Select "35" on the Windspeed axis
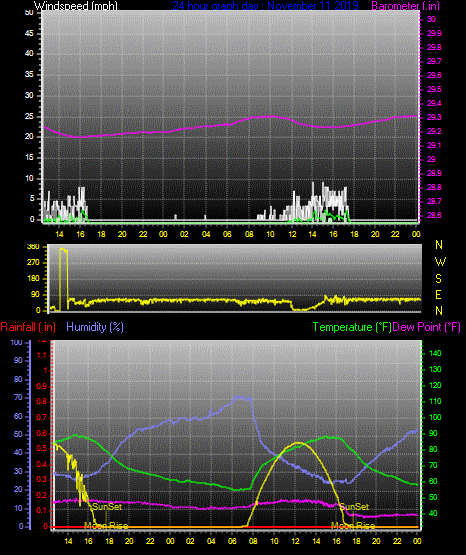The height and width of the screenshot is (555, 466). point(29,74)
